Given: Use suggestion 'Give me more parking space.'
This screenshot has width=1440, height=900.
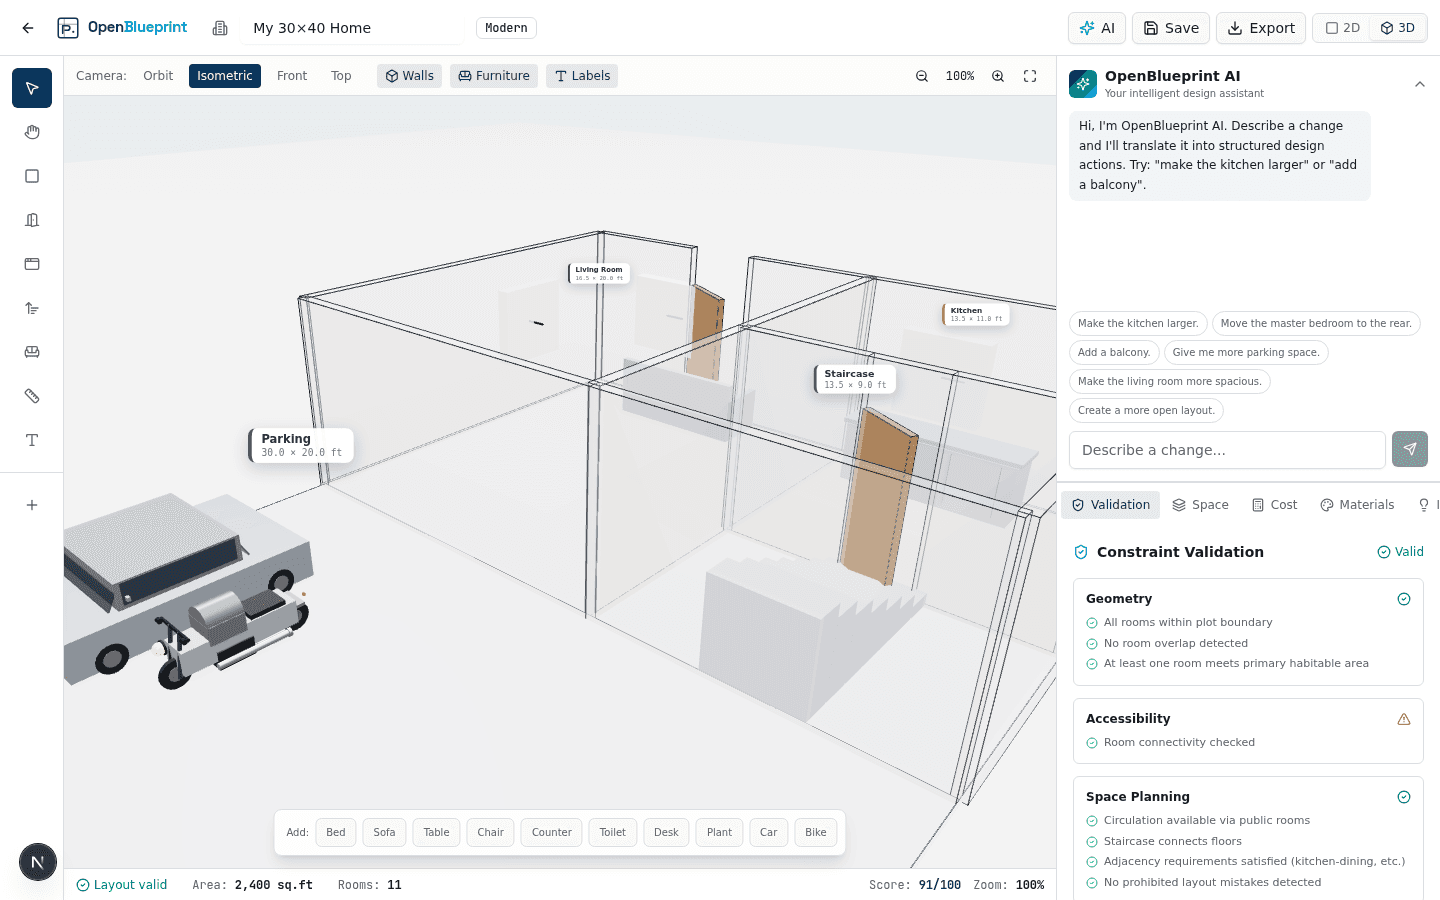Looking at the screenshot, I should point(1246,352).
